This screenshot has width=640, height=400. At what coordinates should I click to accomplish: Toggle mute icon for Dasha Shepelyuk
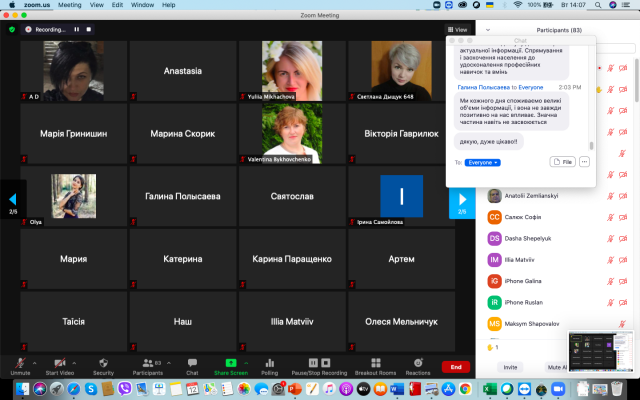[x=611, y=238]
